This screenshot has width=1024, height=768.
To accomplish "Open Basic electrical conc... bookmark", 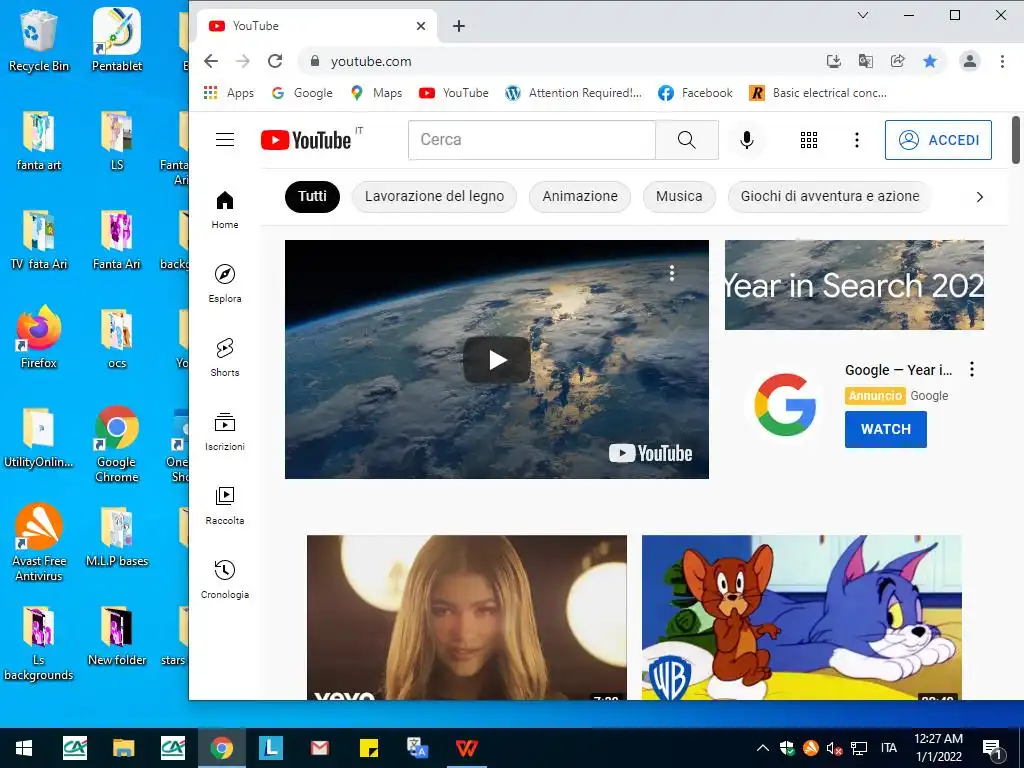I will point(818,93).
